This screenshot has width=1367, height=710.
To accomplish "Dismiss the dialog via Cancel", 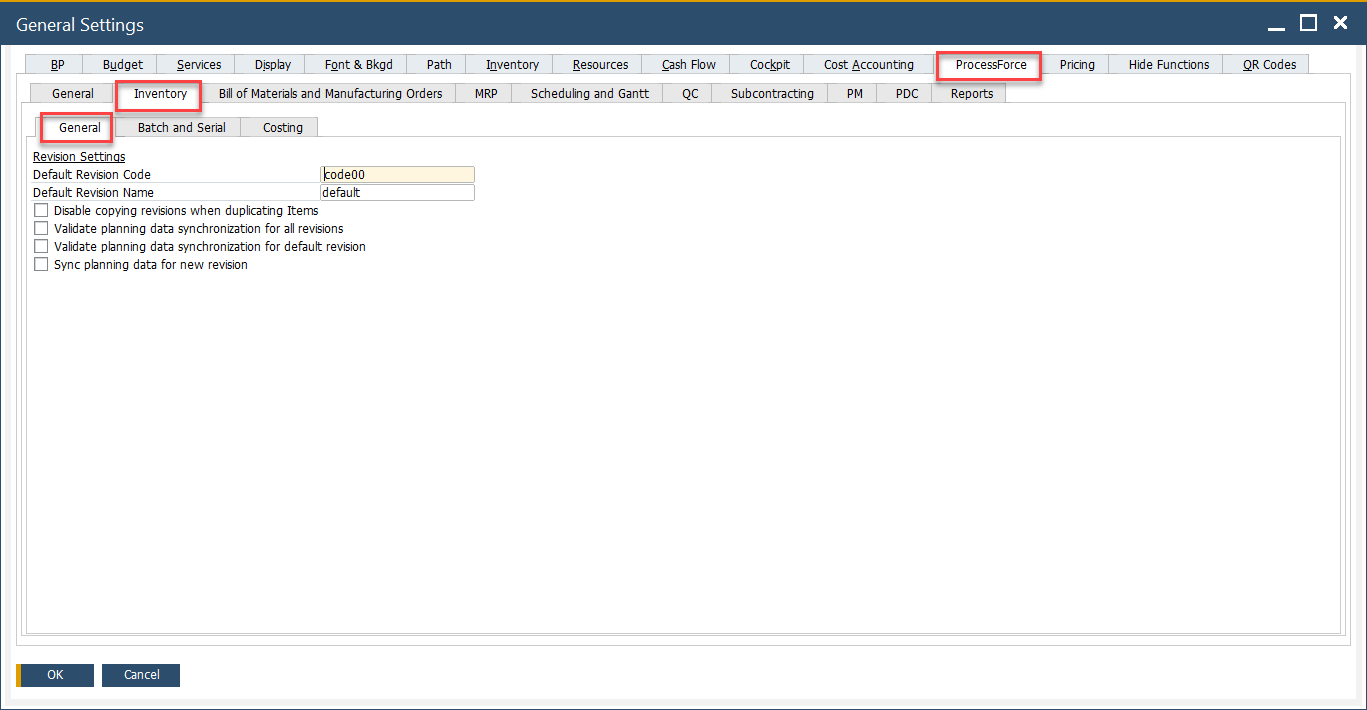I will pos(140,675).
